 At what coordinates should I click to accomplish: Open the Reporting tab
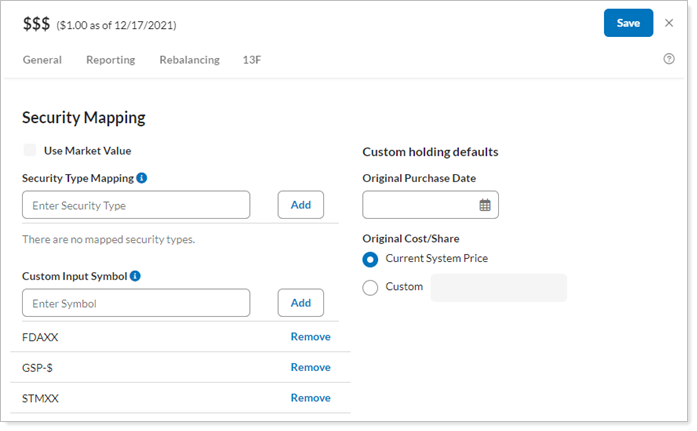pyautogui.click(x=110, y=60)
